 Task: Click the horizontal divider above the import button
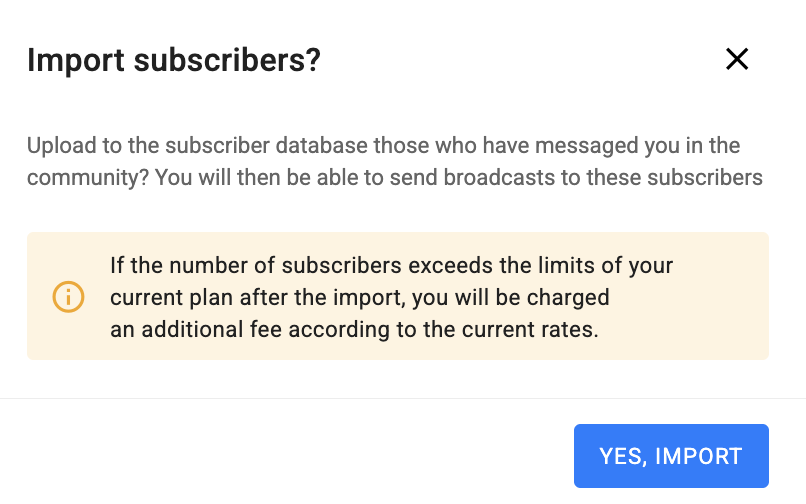pyautogui.click(x=403, y=398)
